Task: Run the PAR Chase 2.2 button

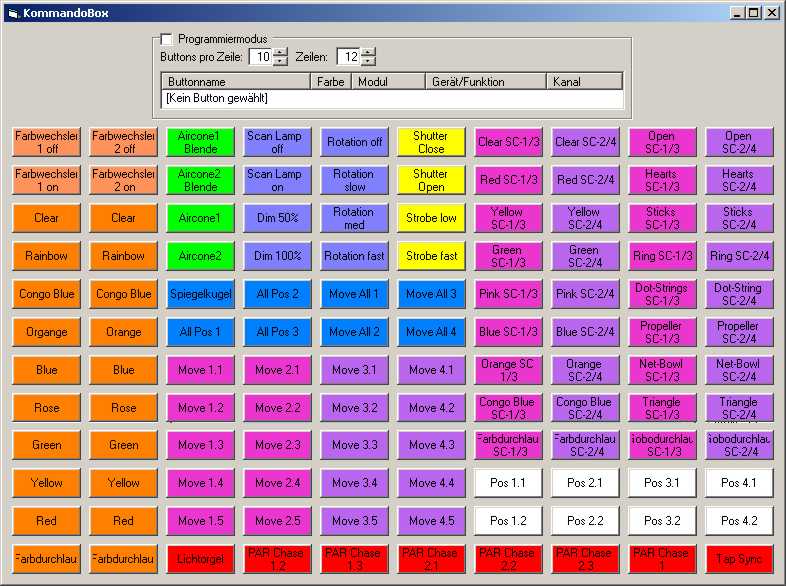Action: pyautogui.click(x=507, y=559)
